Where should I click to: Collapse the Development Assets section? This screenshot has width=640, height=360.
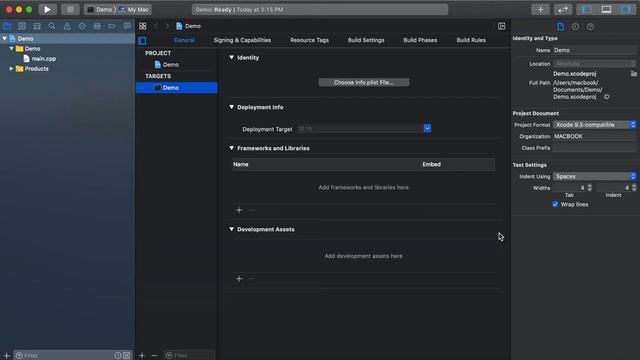tap(231, 229)
